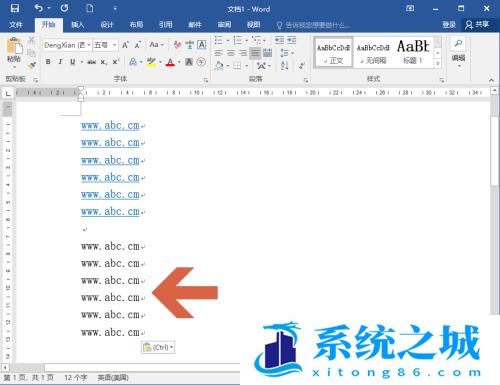Toggle the character border button

[202, 45]
